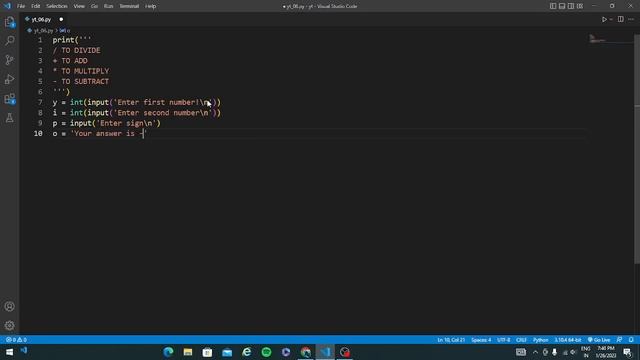Open the Search view in activity bar

click(9, 41)
